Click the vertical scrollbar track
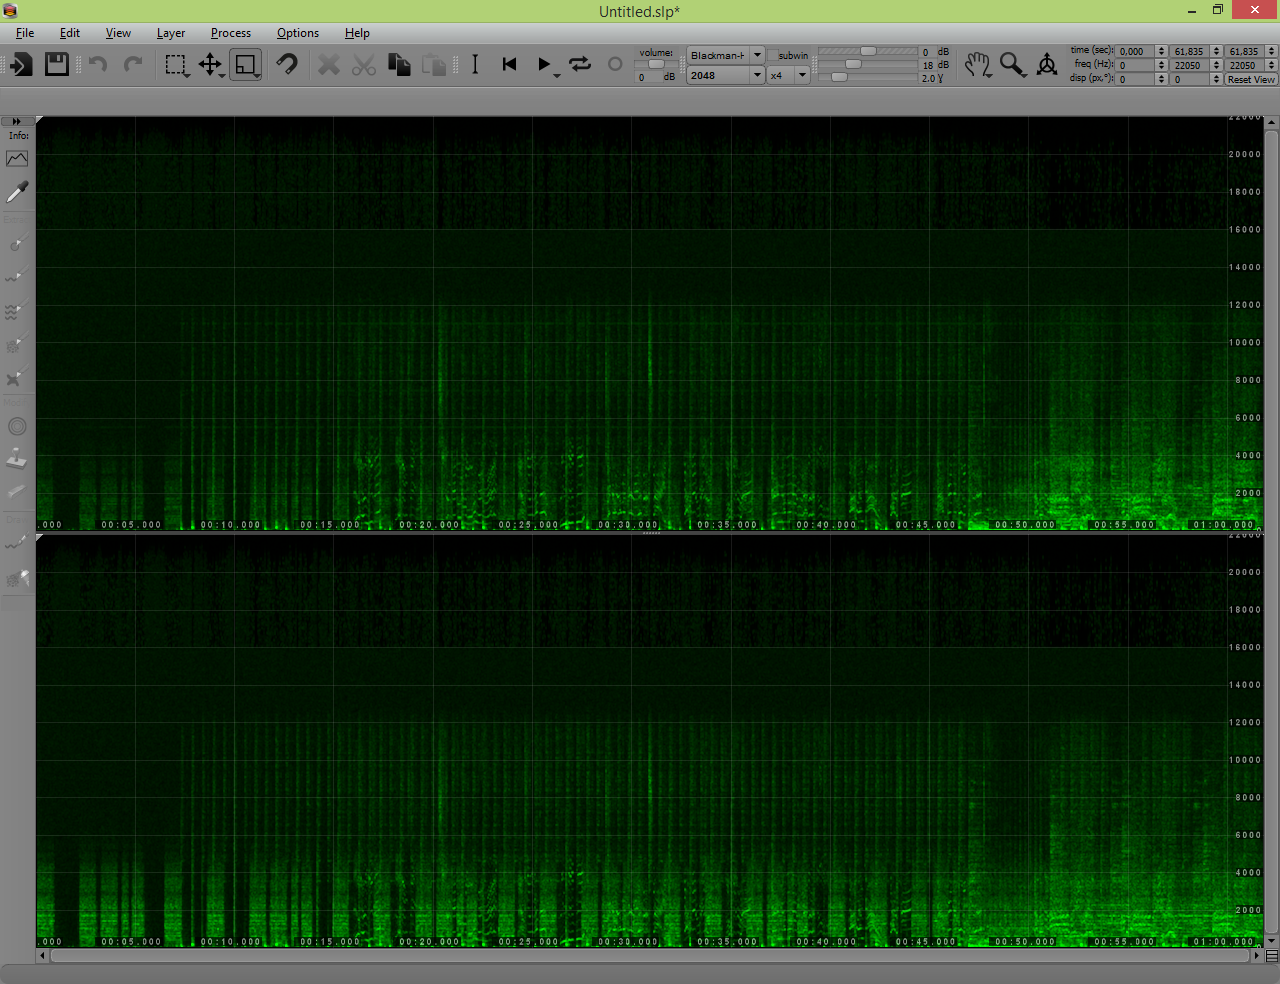 [1272, 532]
